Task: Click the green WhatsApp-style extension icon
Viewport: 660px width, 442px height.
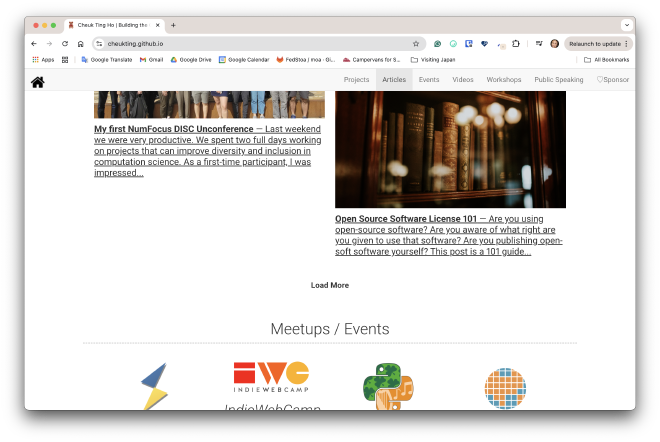Action: point(437,44)
